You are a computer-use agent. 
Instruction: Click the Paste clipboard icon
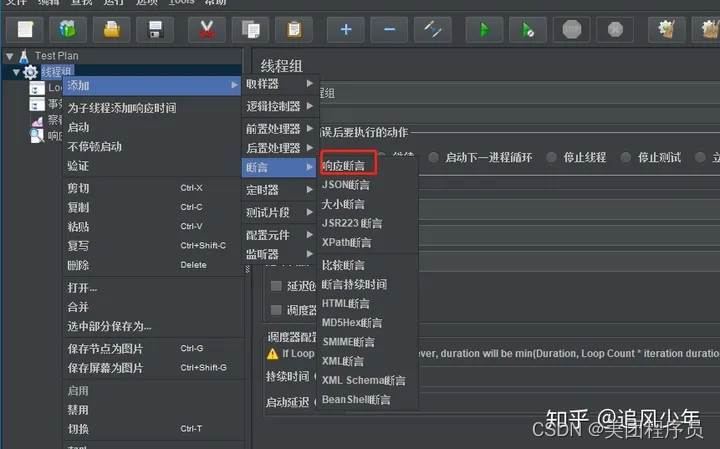click(x=294, y=30)
